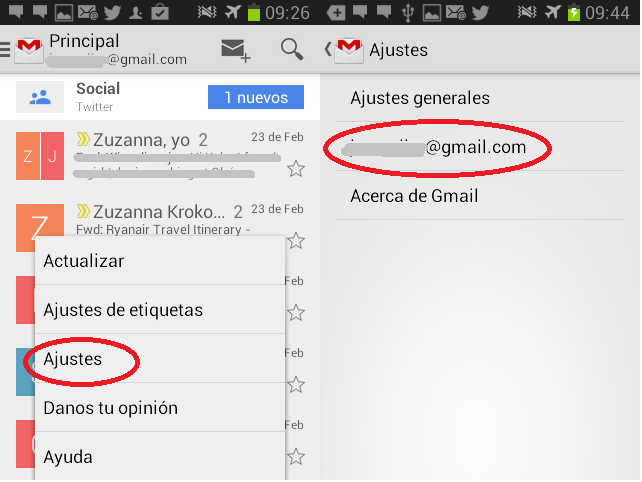The image size is (642, 482).
Task: Select the Z J avatar tile
Action: click(x=40, y=156)
